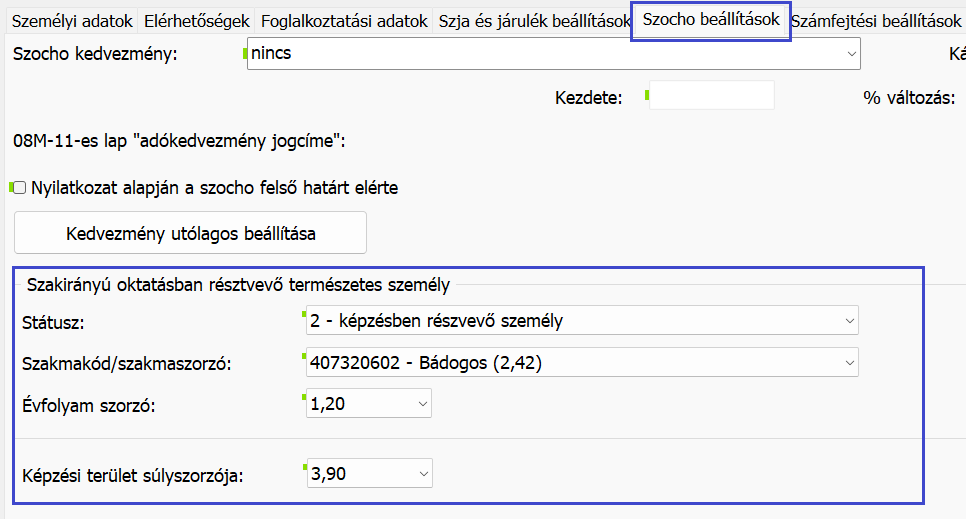Open the Számfejtési beállítások tab
966x519 pixels.
coord(875,21)
